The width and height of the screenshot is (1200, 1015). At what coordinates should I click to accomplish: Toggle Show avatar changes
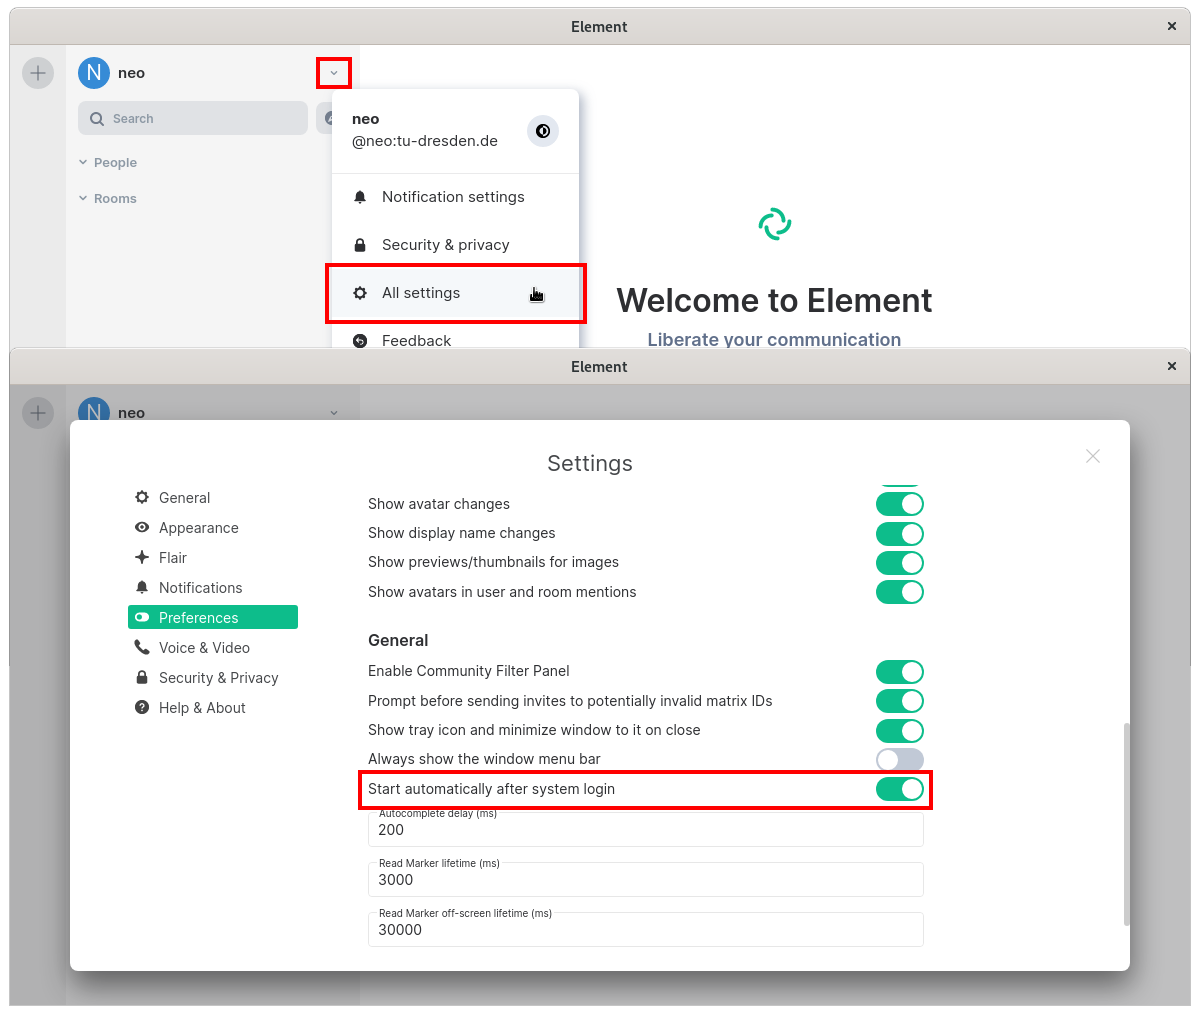[x=900, y=504]
